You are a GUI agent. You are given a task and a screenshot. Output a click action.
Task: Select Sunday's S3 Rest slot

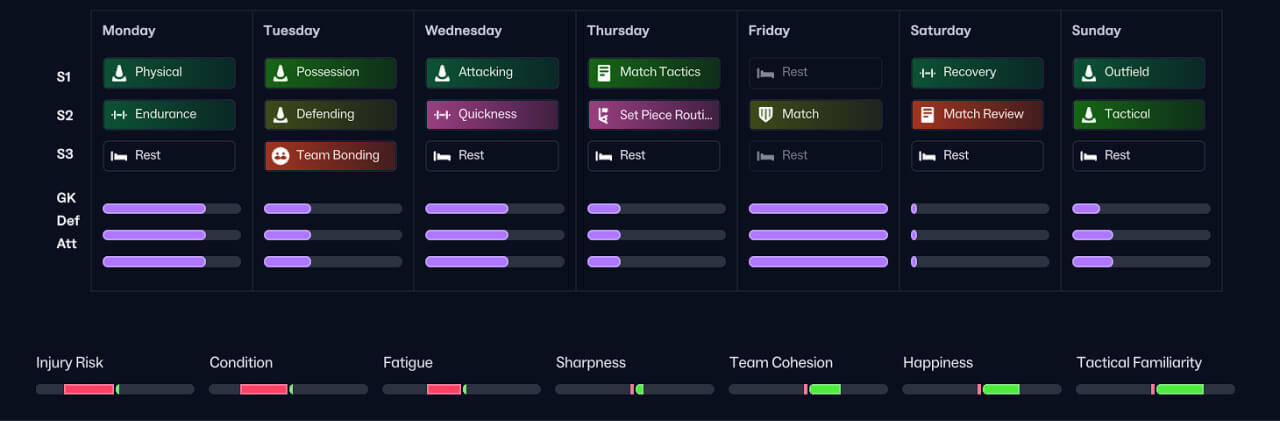tap(1138, 156)
